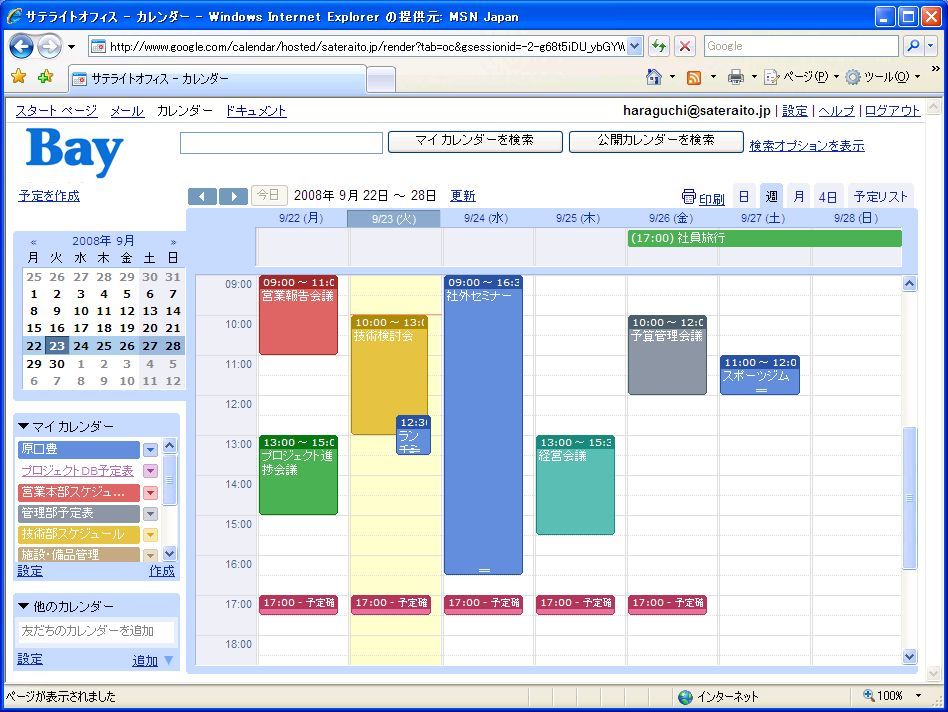
Task: Toggle 原口豊 calendar visibility
Action: click(79, 449)
